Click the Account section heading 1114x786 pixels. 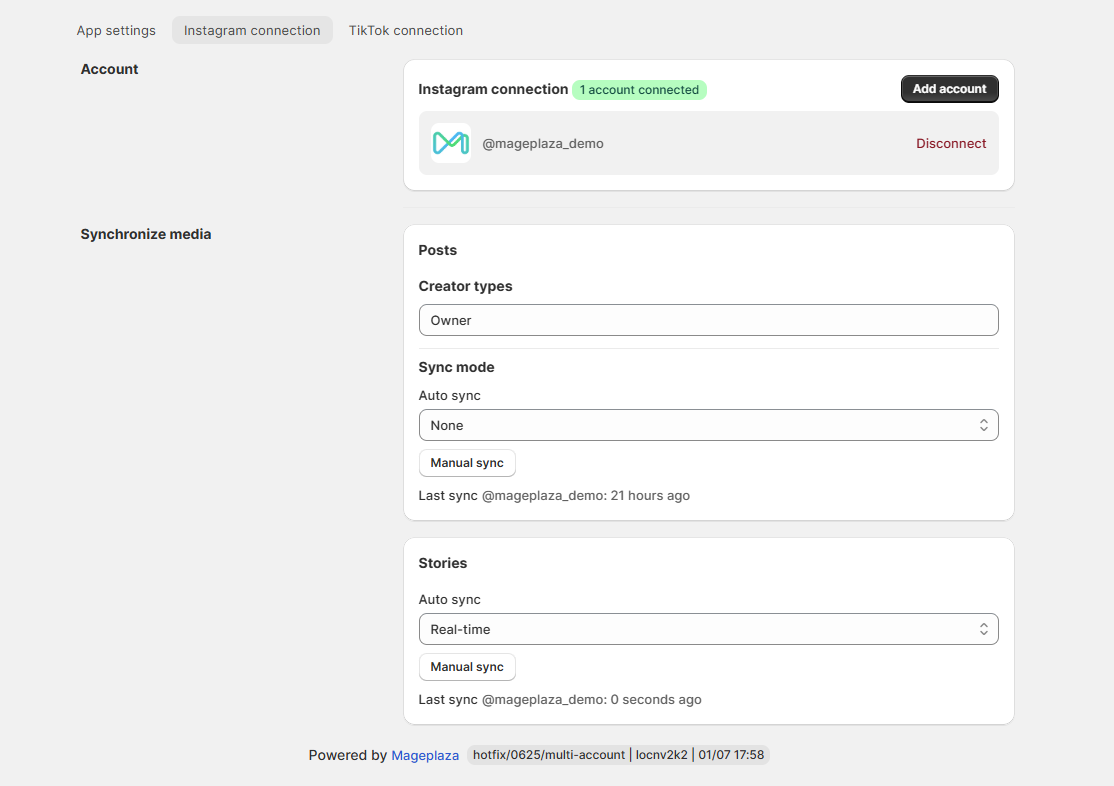(x=109, y=69)
